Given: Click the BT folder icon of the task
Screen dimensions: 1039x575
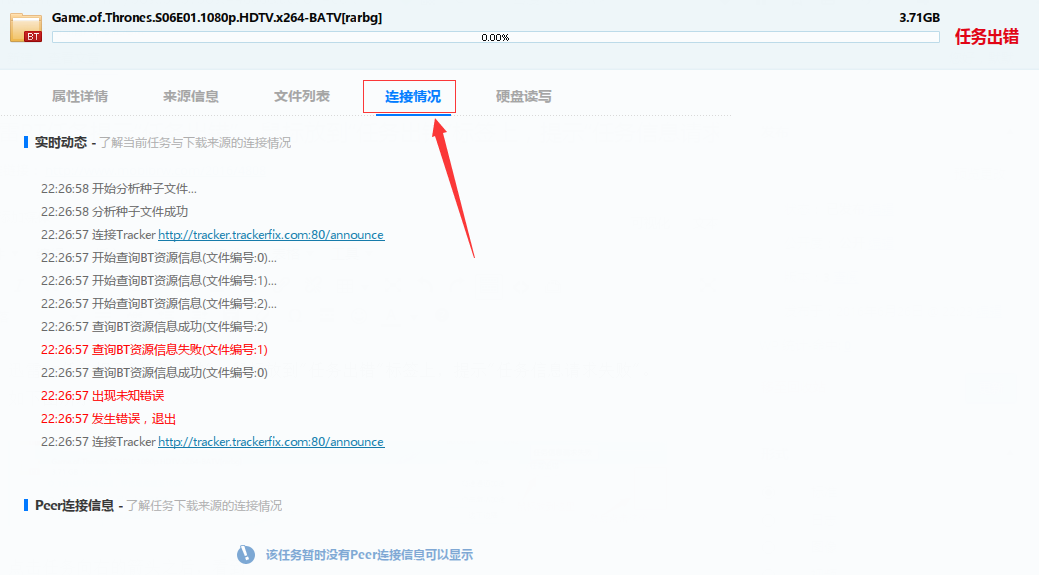Looking at the screenshot, I should 26,28.
